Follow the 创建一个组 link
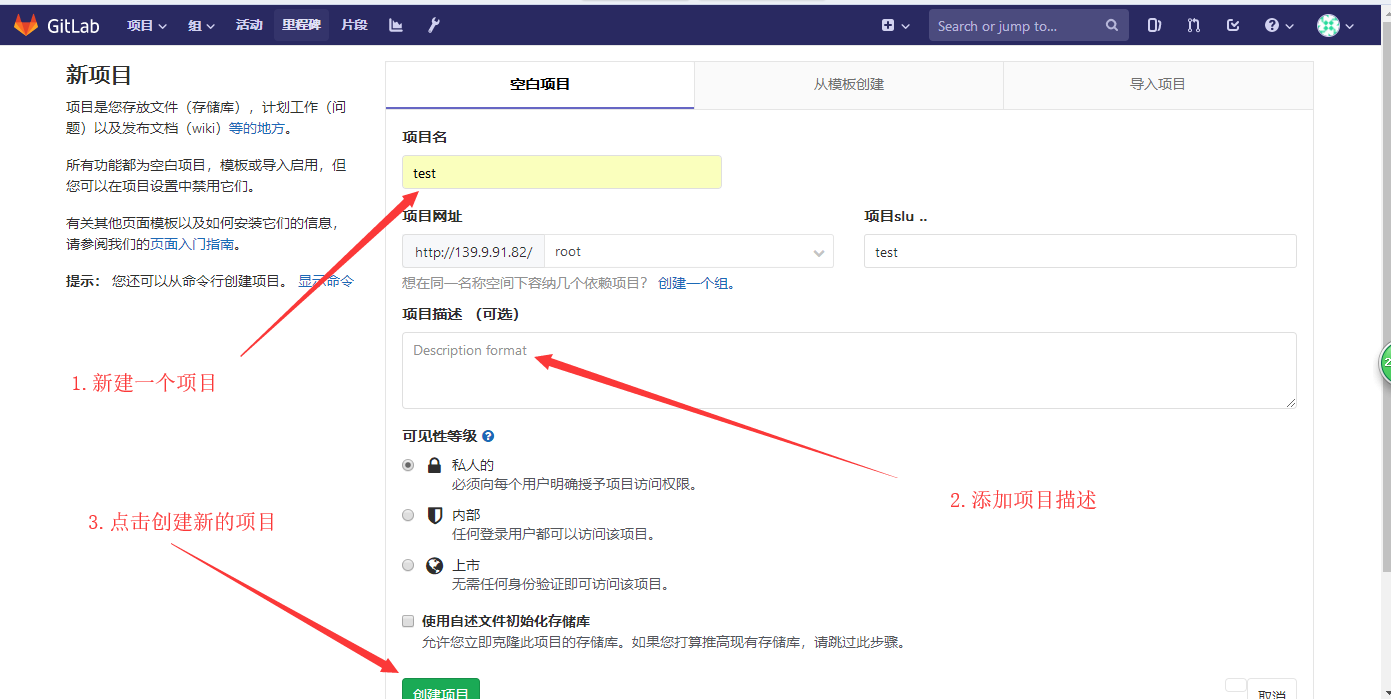Image resolution: width=1391 pixels, height=699 pixels. click(696, 283)
